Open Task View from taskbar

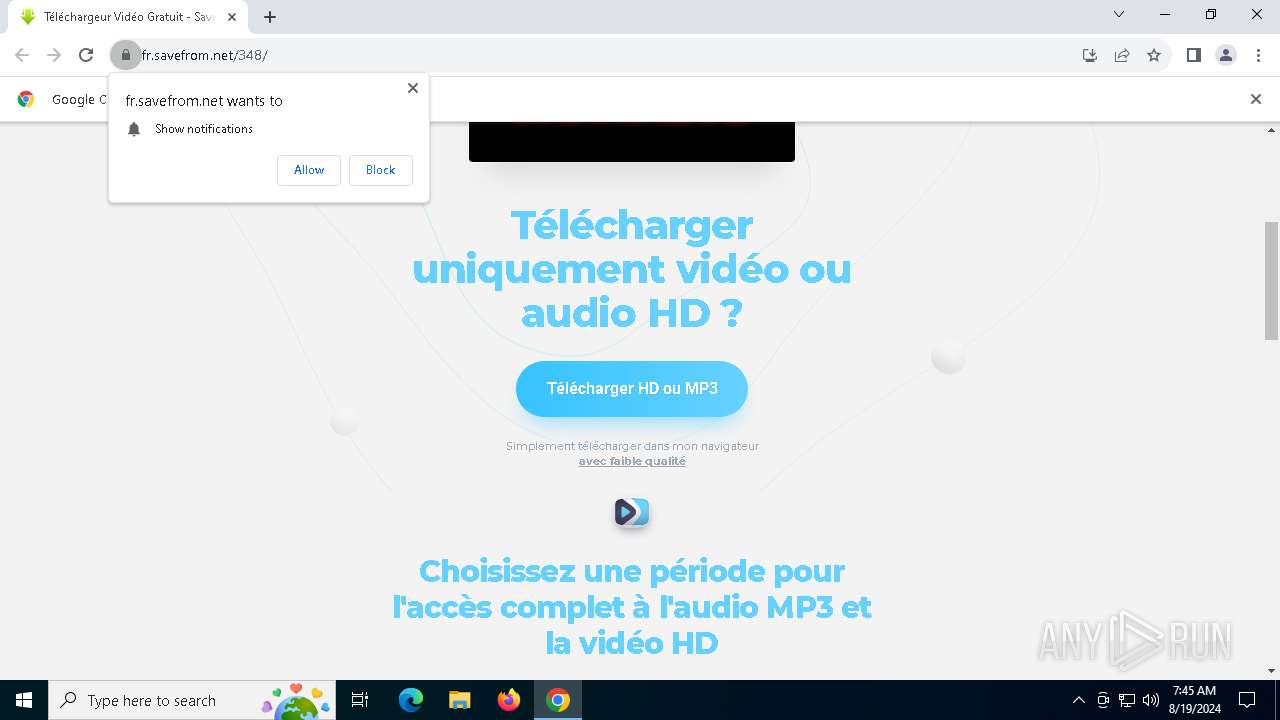pyautogui.click(x=360, y=700)
